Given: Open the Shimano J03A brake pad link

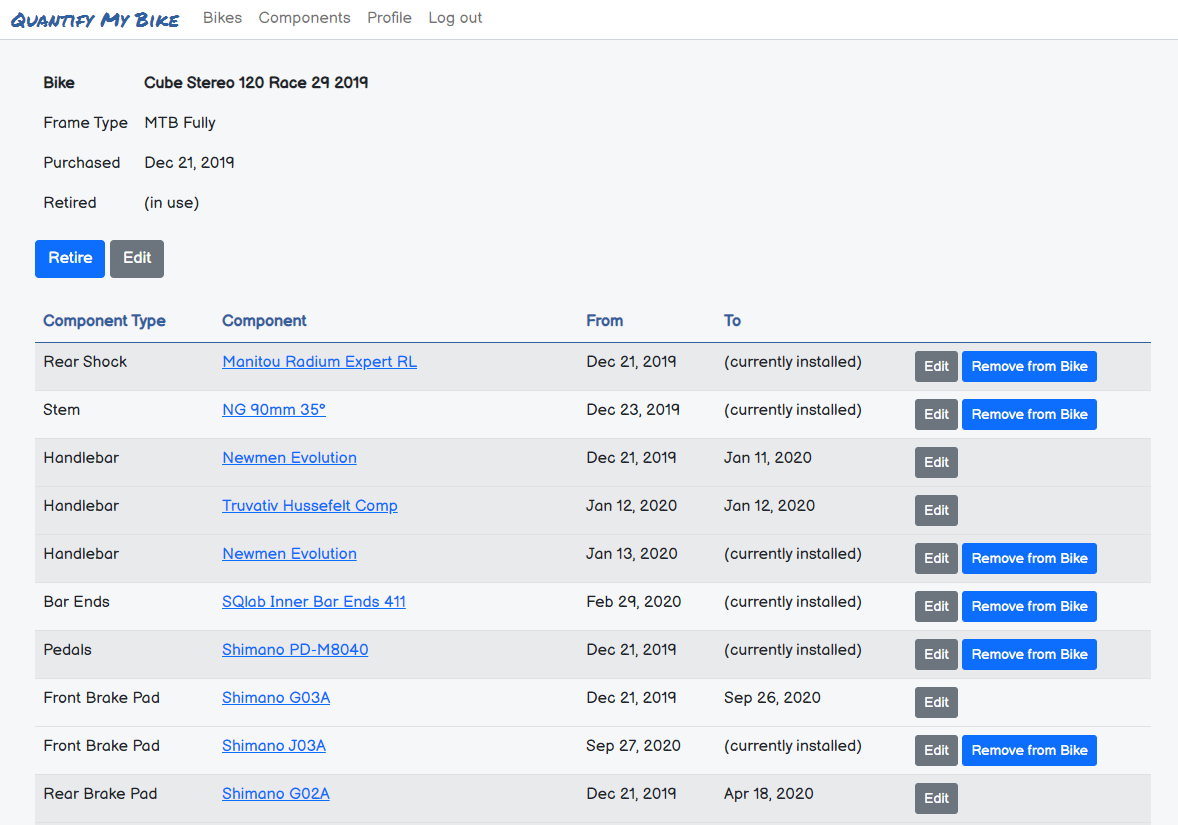Looking at the screenshot, I should (273, 746).
